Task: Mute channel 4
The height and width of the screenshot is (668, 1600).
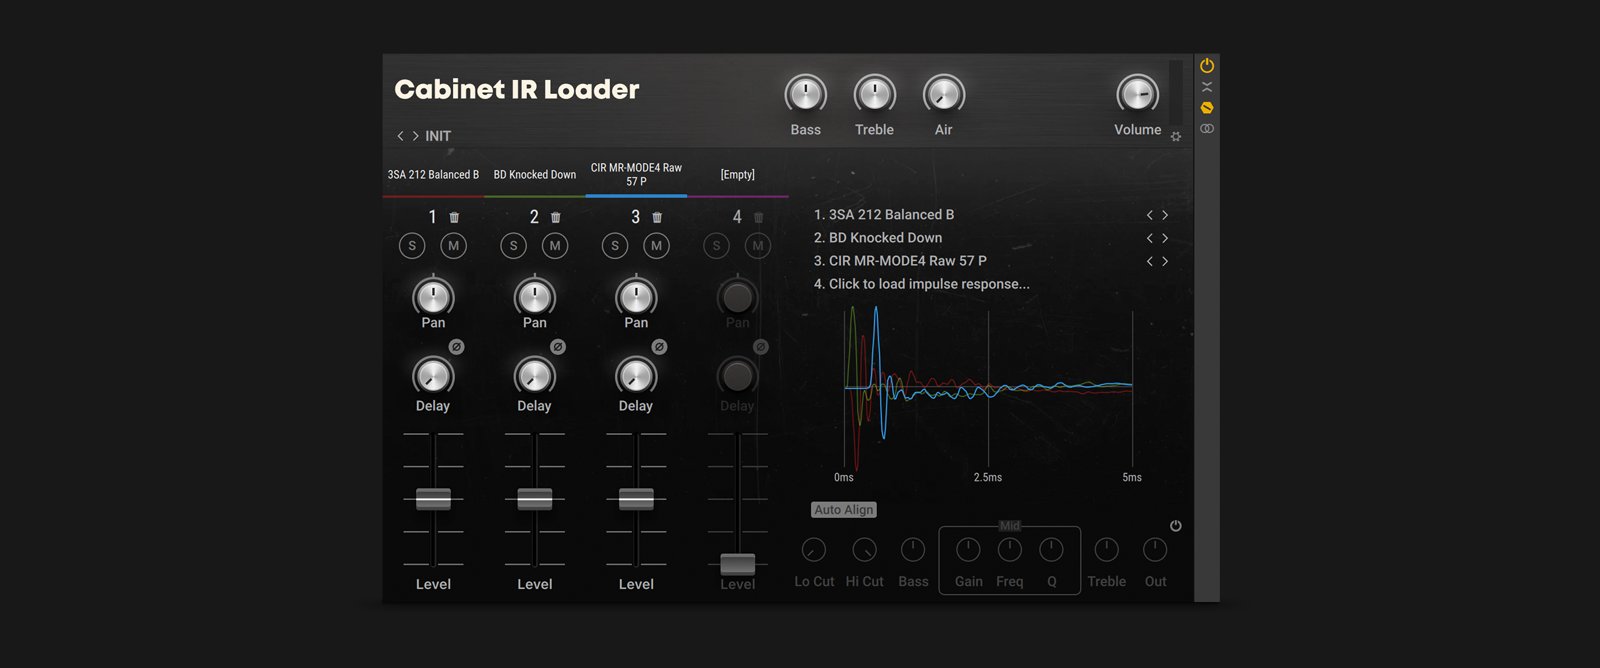Action: click(x=758, y=246)
